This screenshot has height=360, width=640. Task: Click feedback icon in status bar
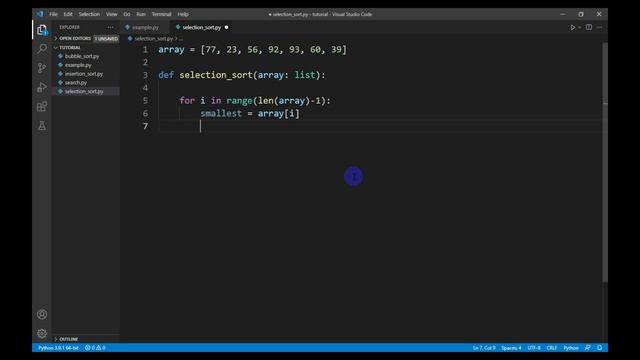(x=587, y=348)
